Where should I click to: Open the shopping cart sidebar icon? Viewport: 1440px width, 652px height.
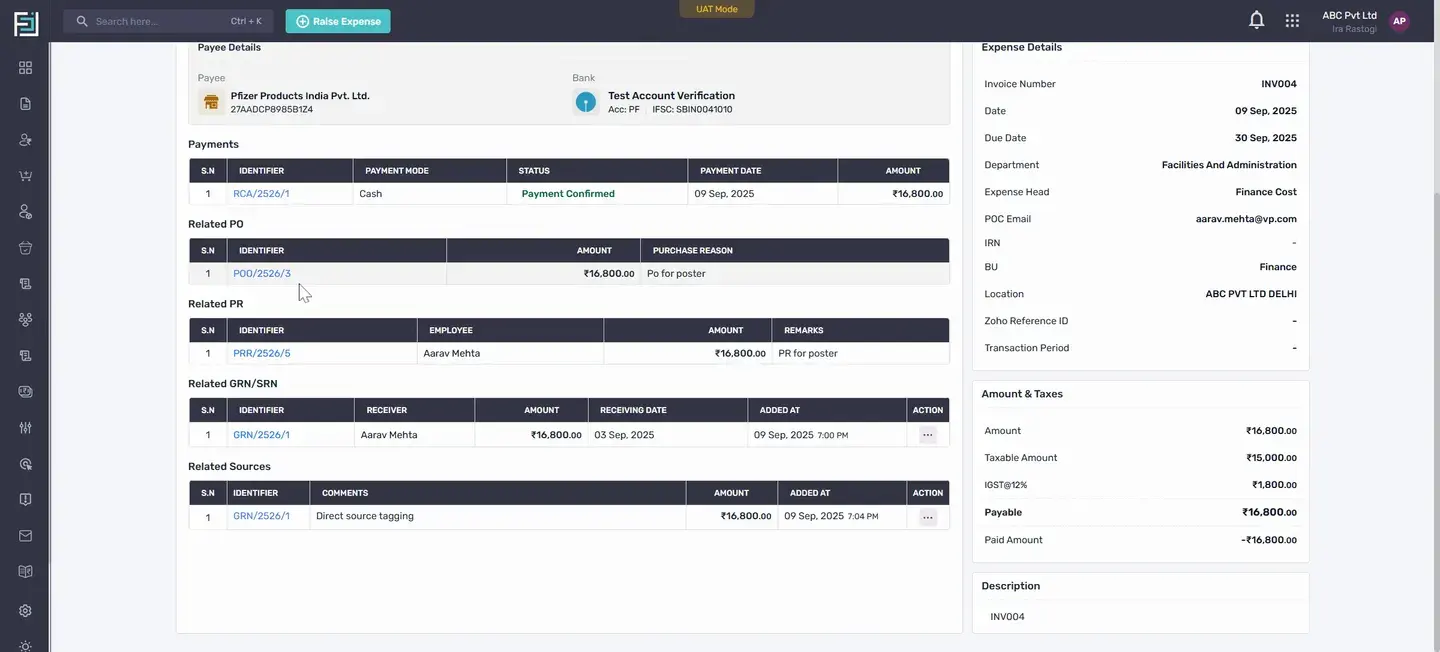pyautogui.click(x=25, y=176)
